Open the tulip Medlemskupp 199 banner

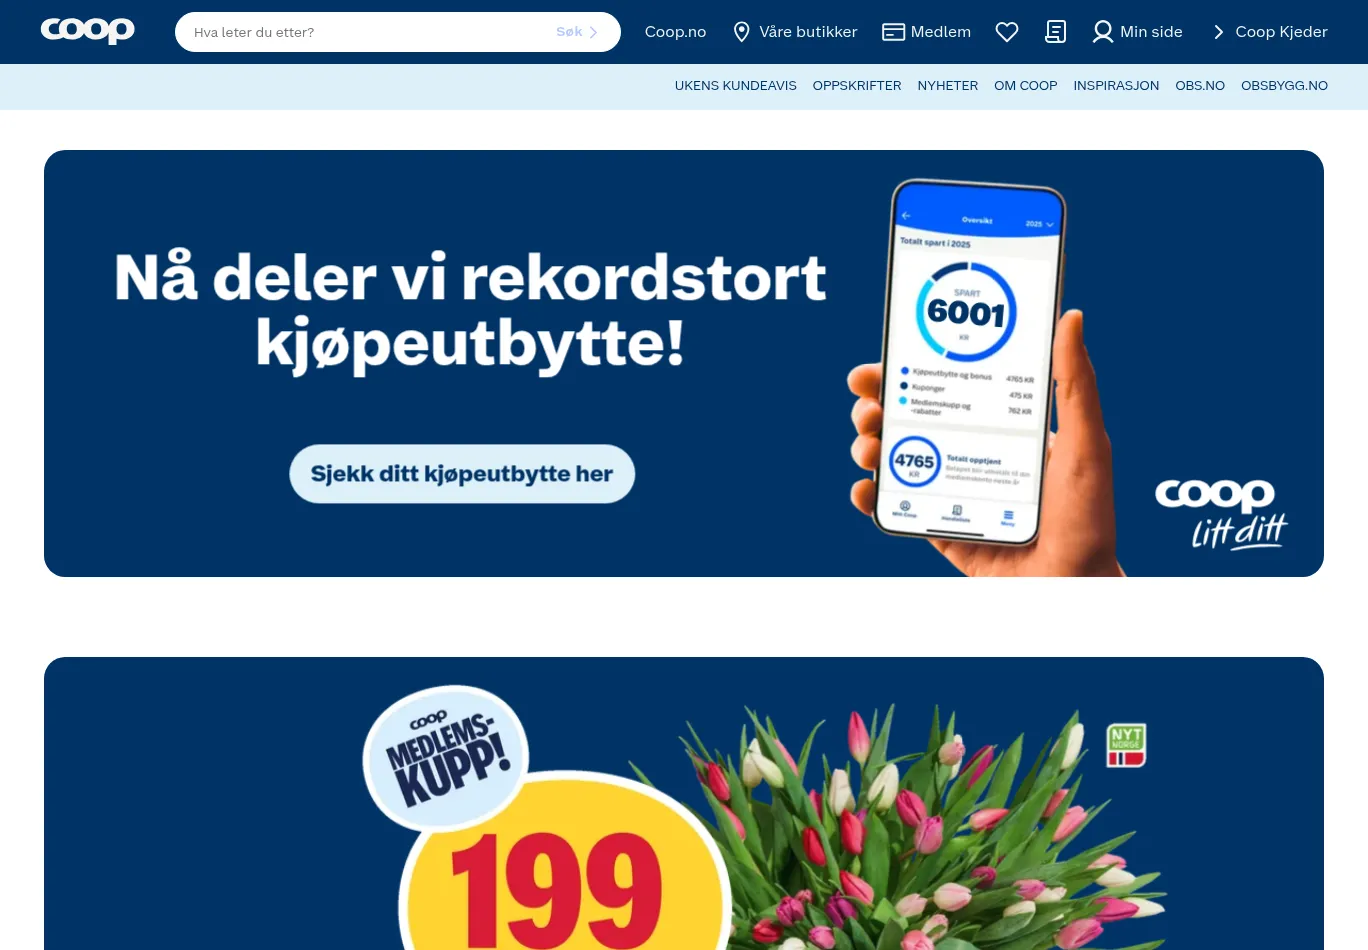pyautogui.click(x=684, y=804)
